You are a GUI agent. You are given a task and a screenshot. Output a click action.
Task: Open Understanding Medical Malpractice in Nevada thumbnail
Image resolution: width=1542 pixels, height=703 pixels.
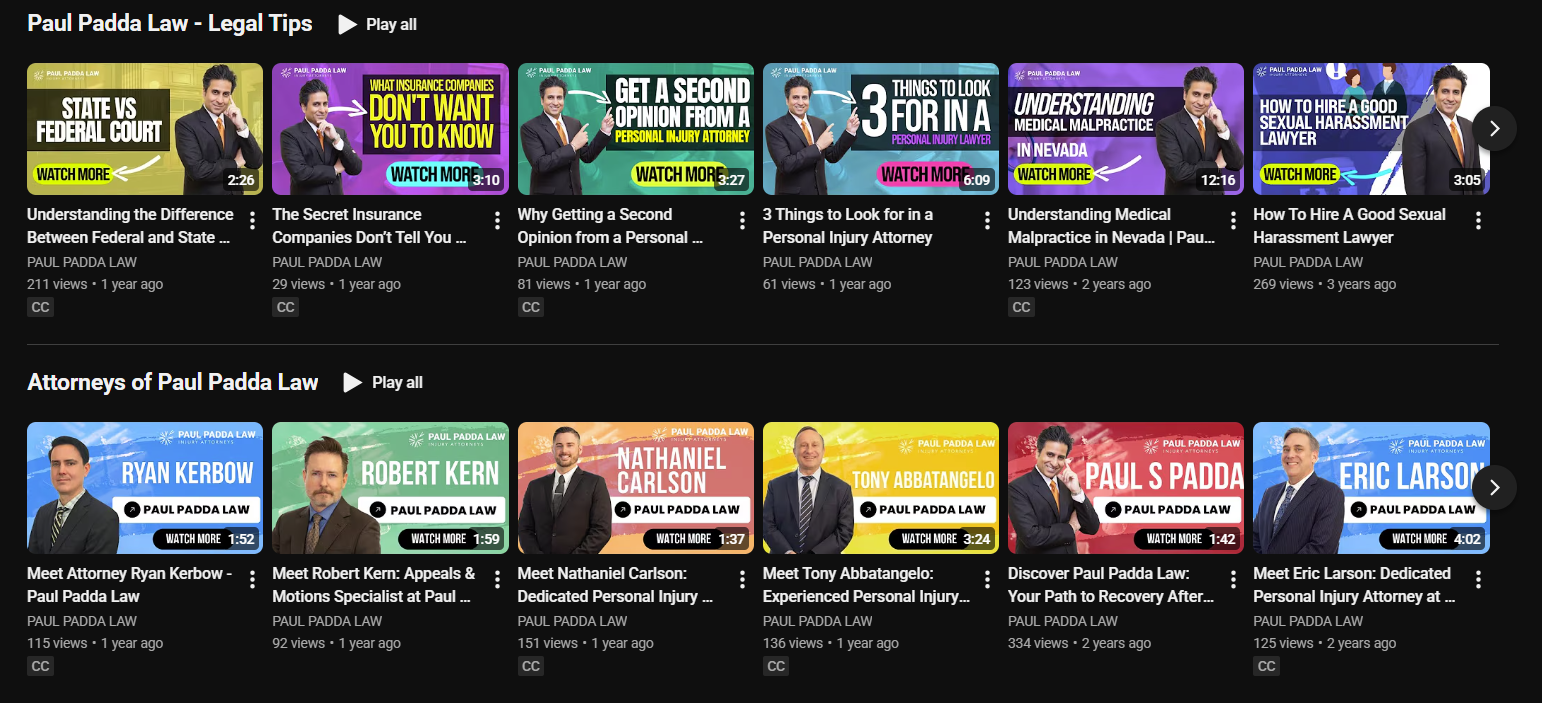tap(1126, 129)
